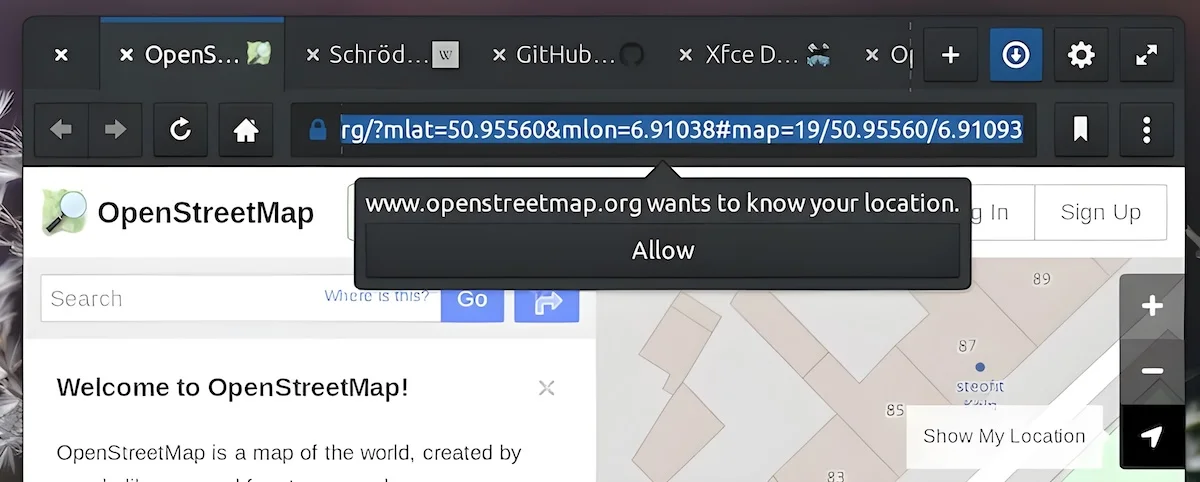
Task: Open the downloads button
Action: point(1016,55)
